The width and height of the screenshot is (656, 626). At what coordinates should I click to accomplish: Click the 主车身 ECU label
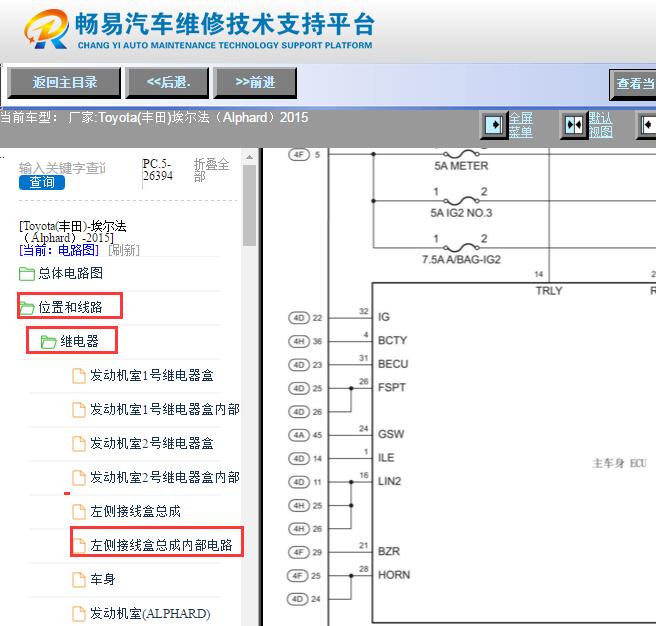click(x=620, y=463)
